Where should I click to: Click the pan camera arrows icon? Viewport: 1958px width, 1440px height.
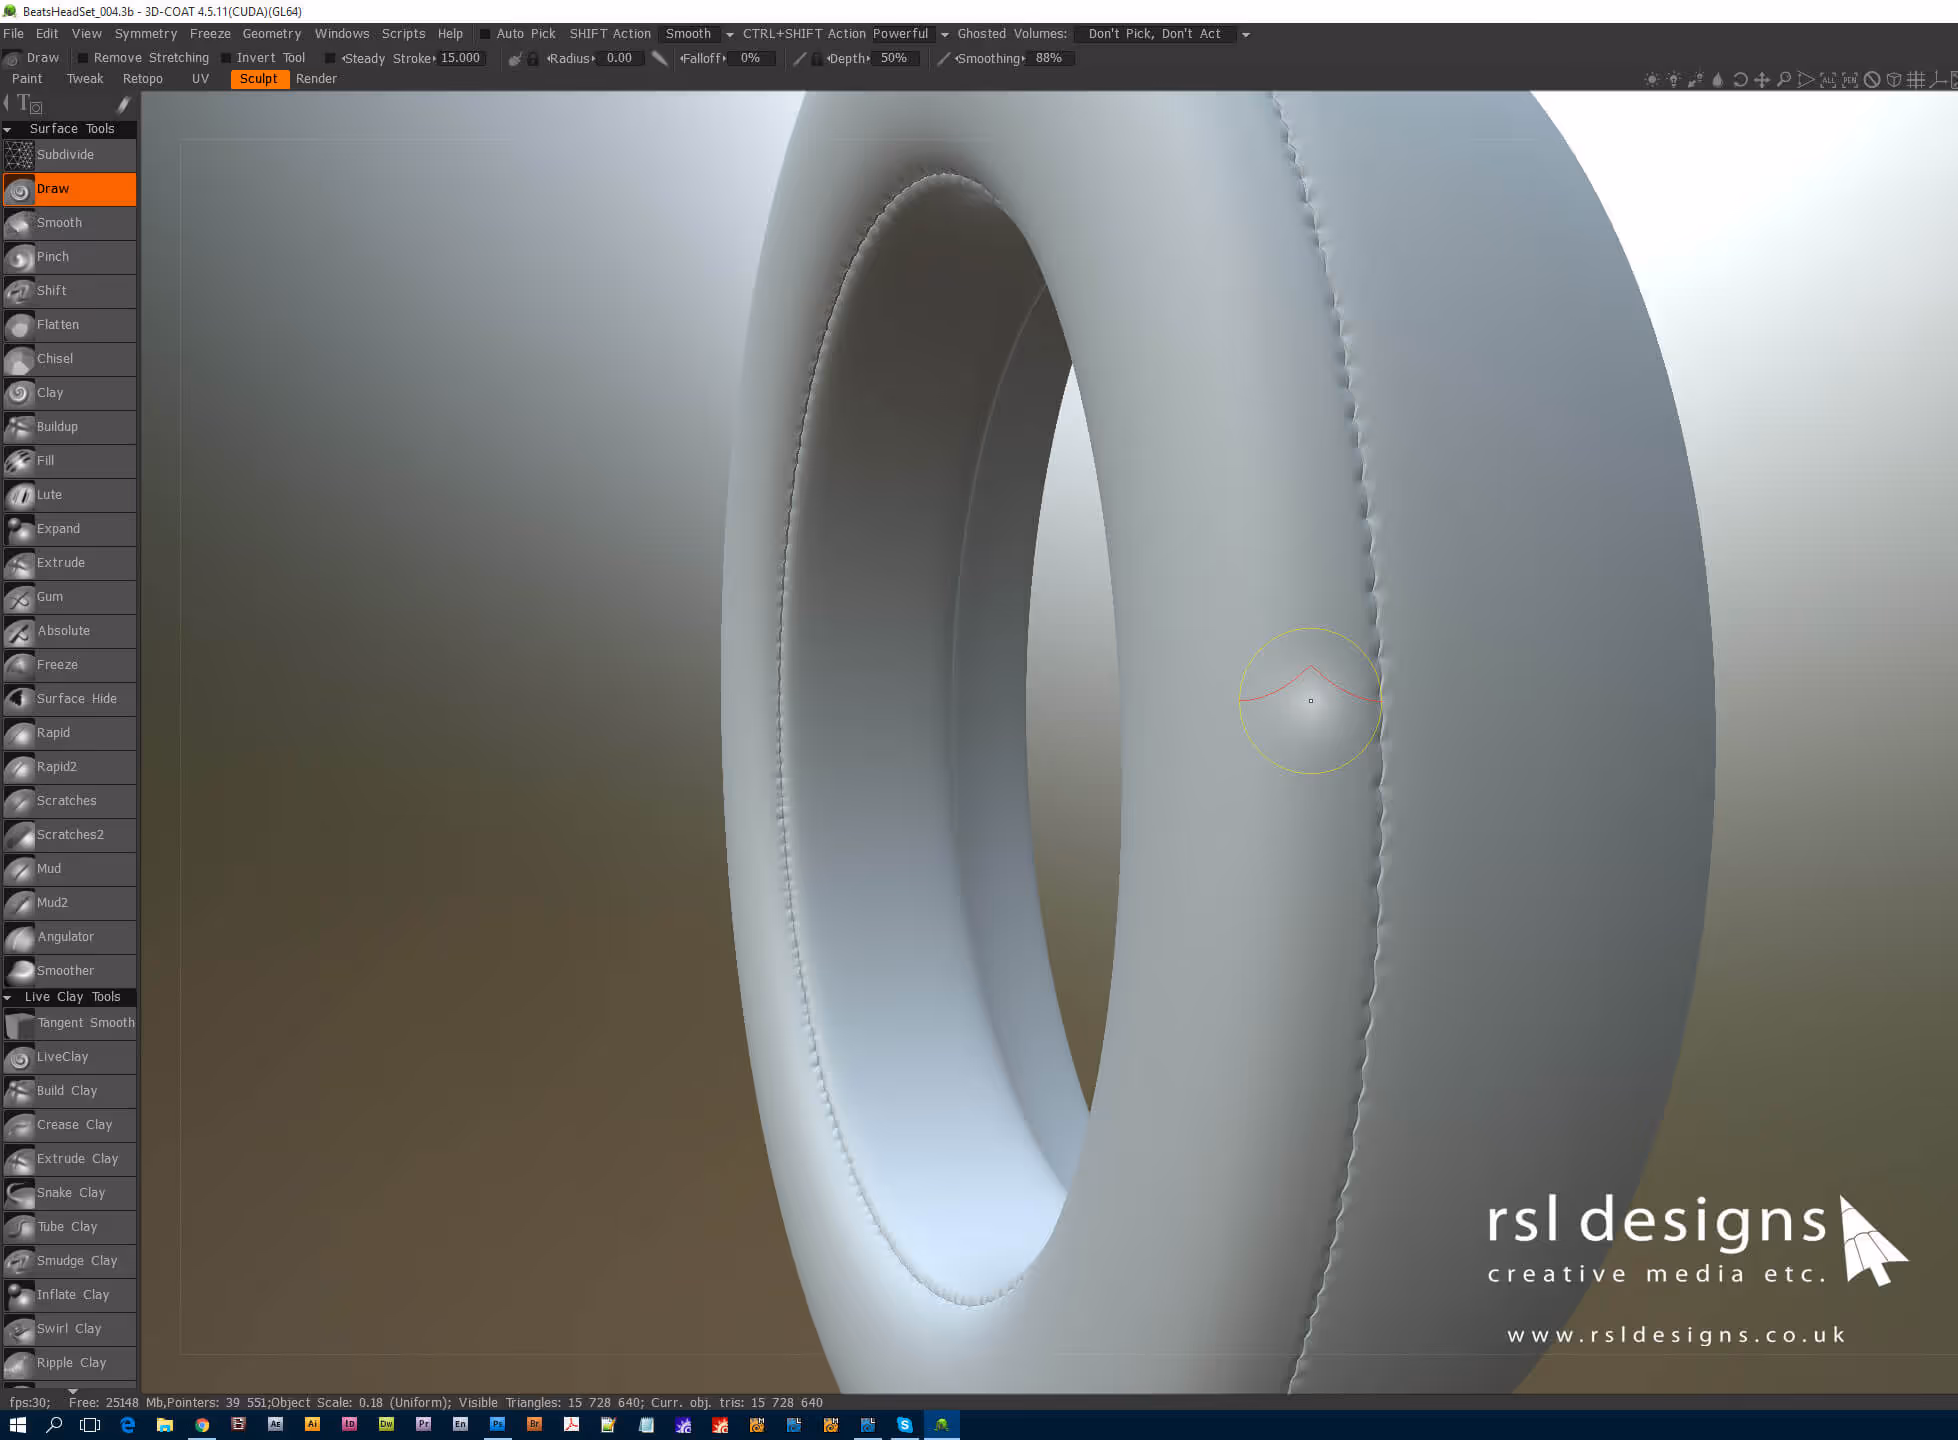click(1762, 80)
